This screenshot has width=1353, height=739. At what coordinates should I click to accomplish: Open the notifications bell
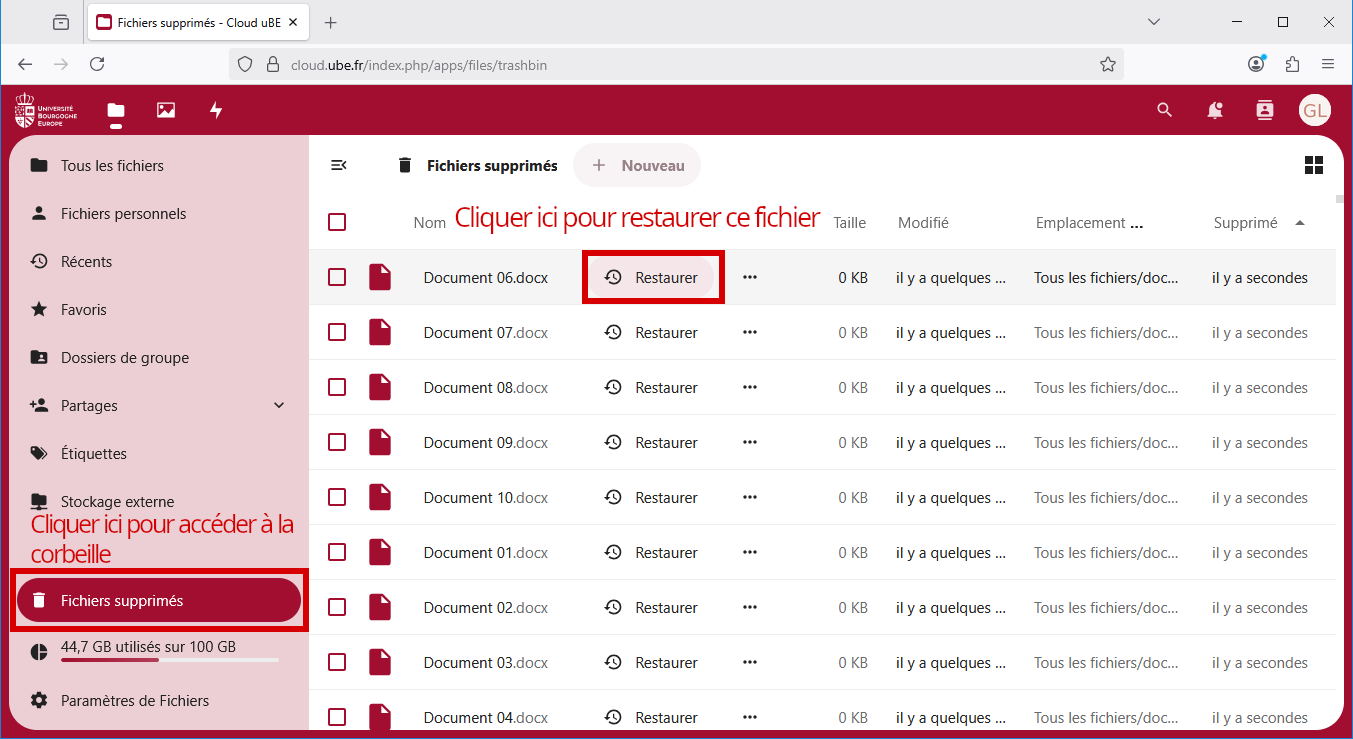(x=1214, y=111)
